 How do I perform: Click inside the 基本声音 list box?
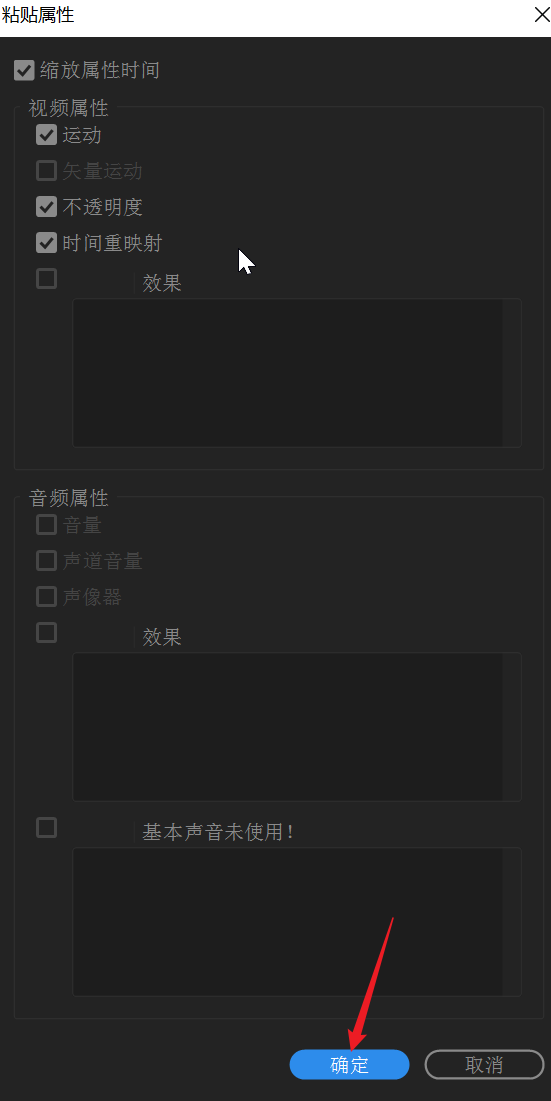[288, 922]
